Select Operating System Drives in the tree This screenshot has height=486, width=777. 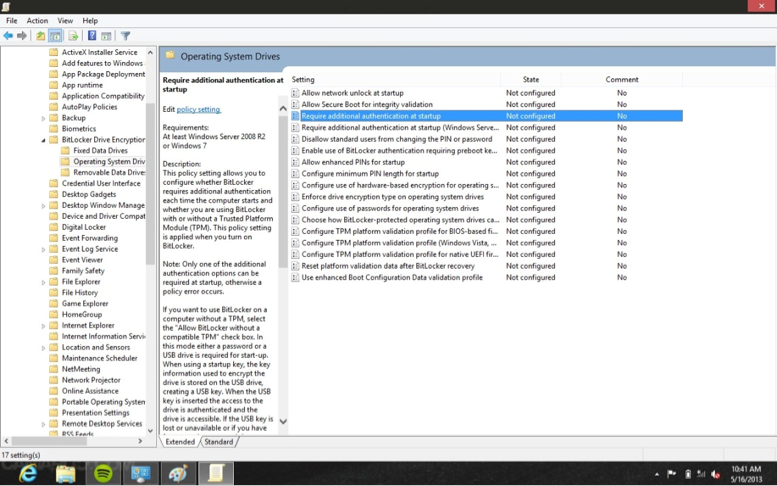(109, 161)
